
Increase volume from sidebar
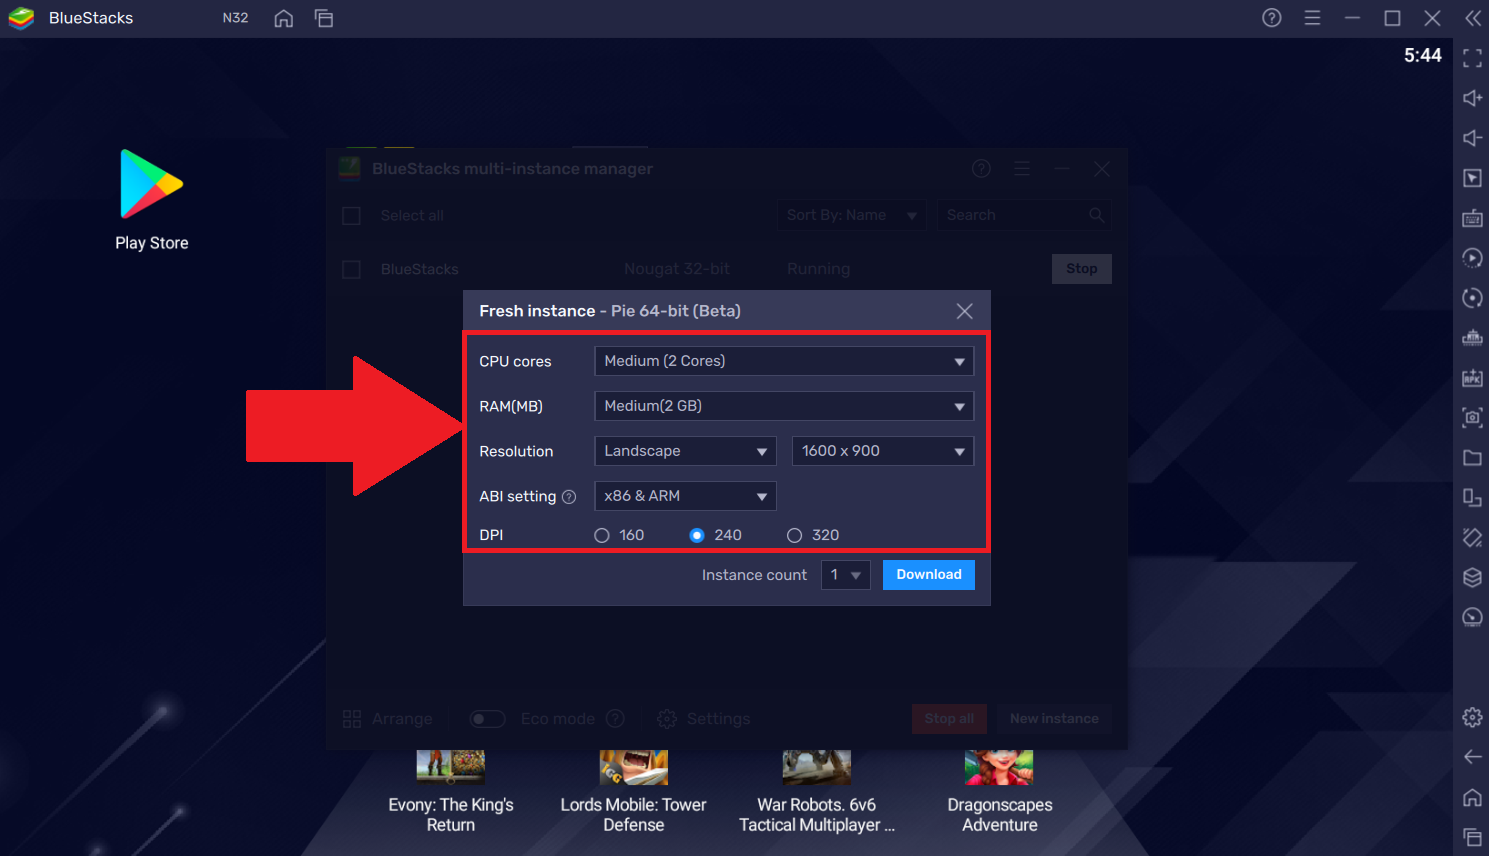click(1472, 98)
